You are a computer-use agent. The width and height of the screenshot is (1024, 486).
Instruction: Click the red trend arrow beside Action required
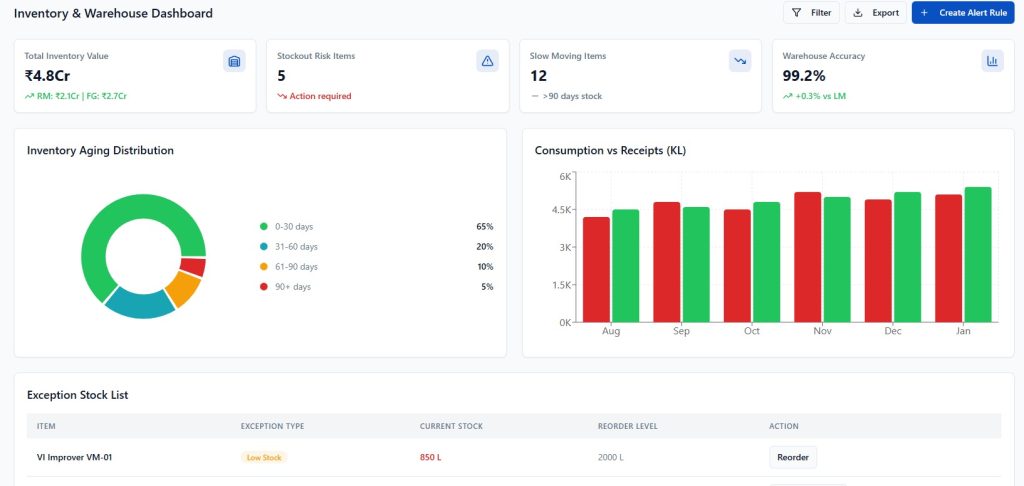click(282, 96)
